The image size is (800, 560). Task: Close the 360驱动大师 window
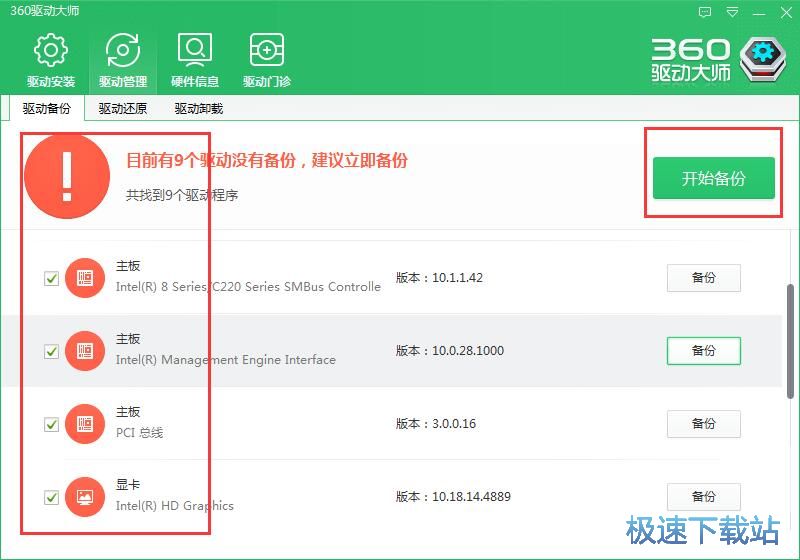[x=786, y=12]
